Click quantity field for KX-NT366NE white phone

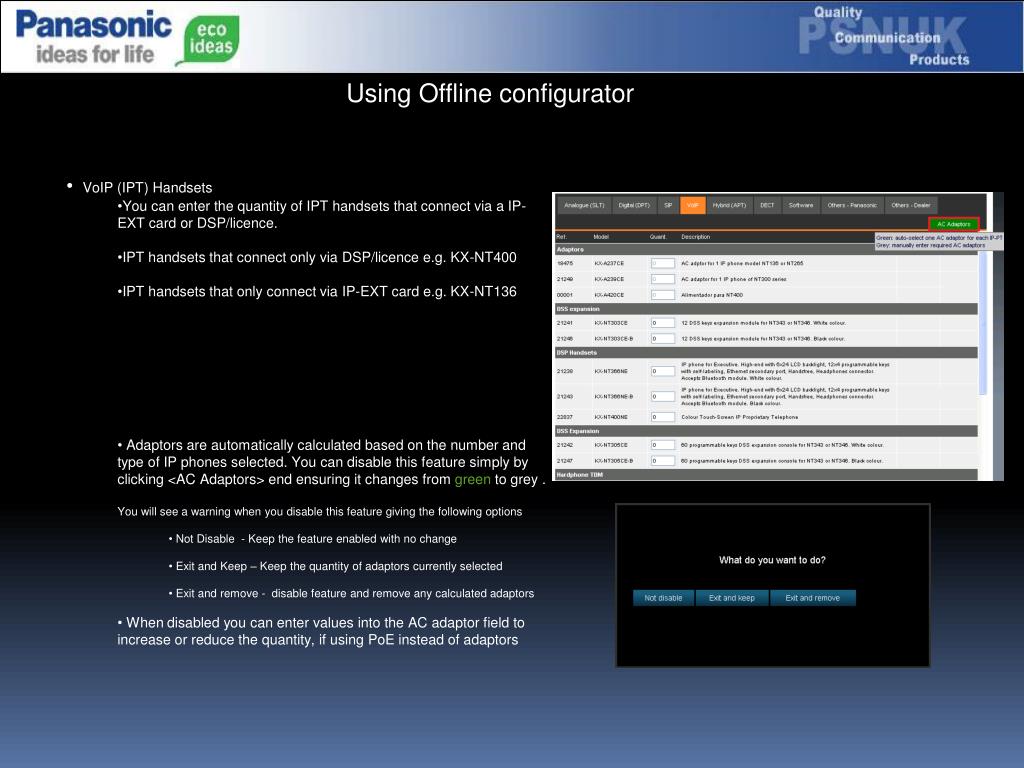[x=662, y=371]
